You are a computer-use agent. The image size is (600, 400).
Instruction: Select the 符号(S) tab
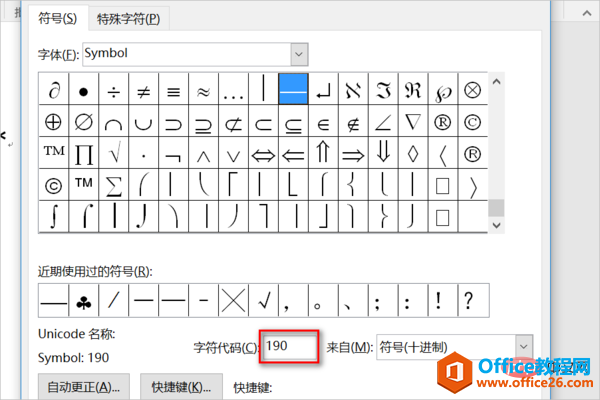point(58,18)
